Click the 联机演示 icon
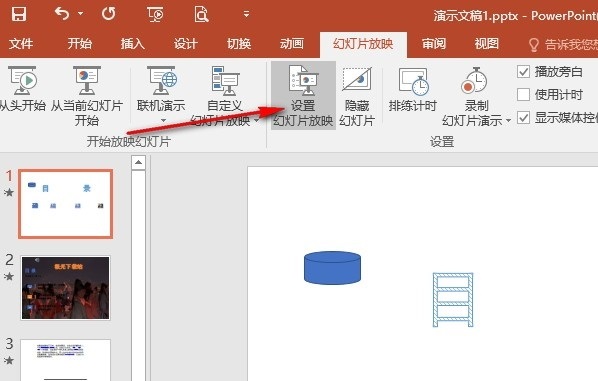 coord(161,81)
